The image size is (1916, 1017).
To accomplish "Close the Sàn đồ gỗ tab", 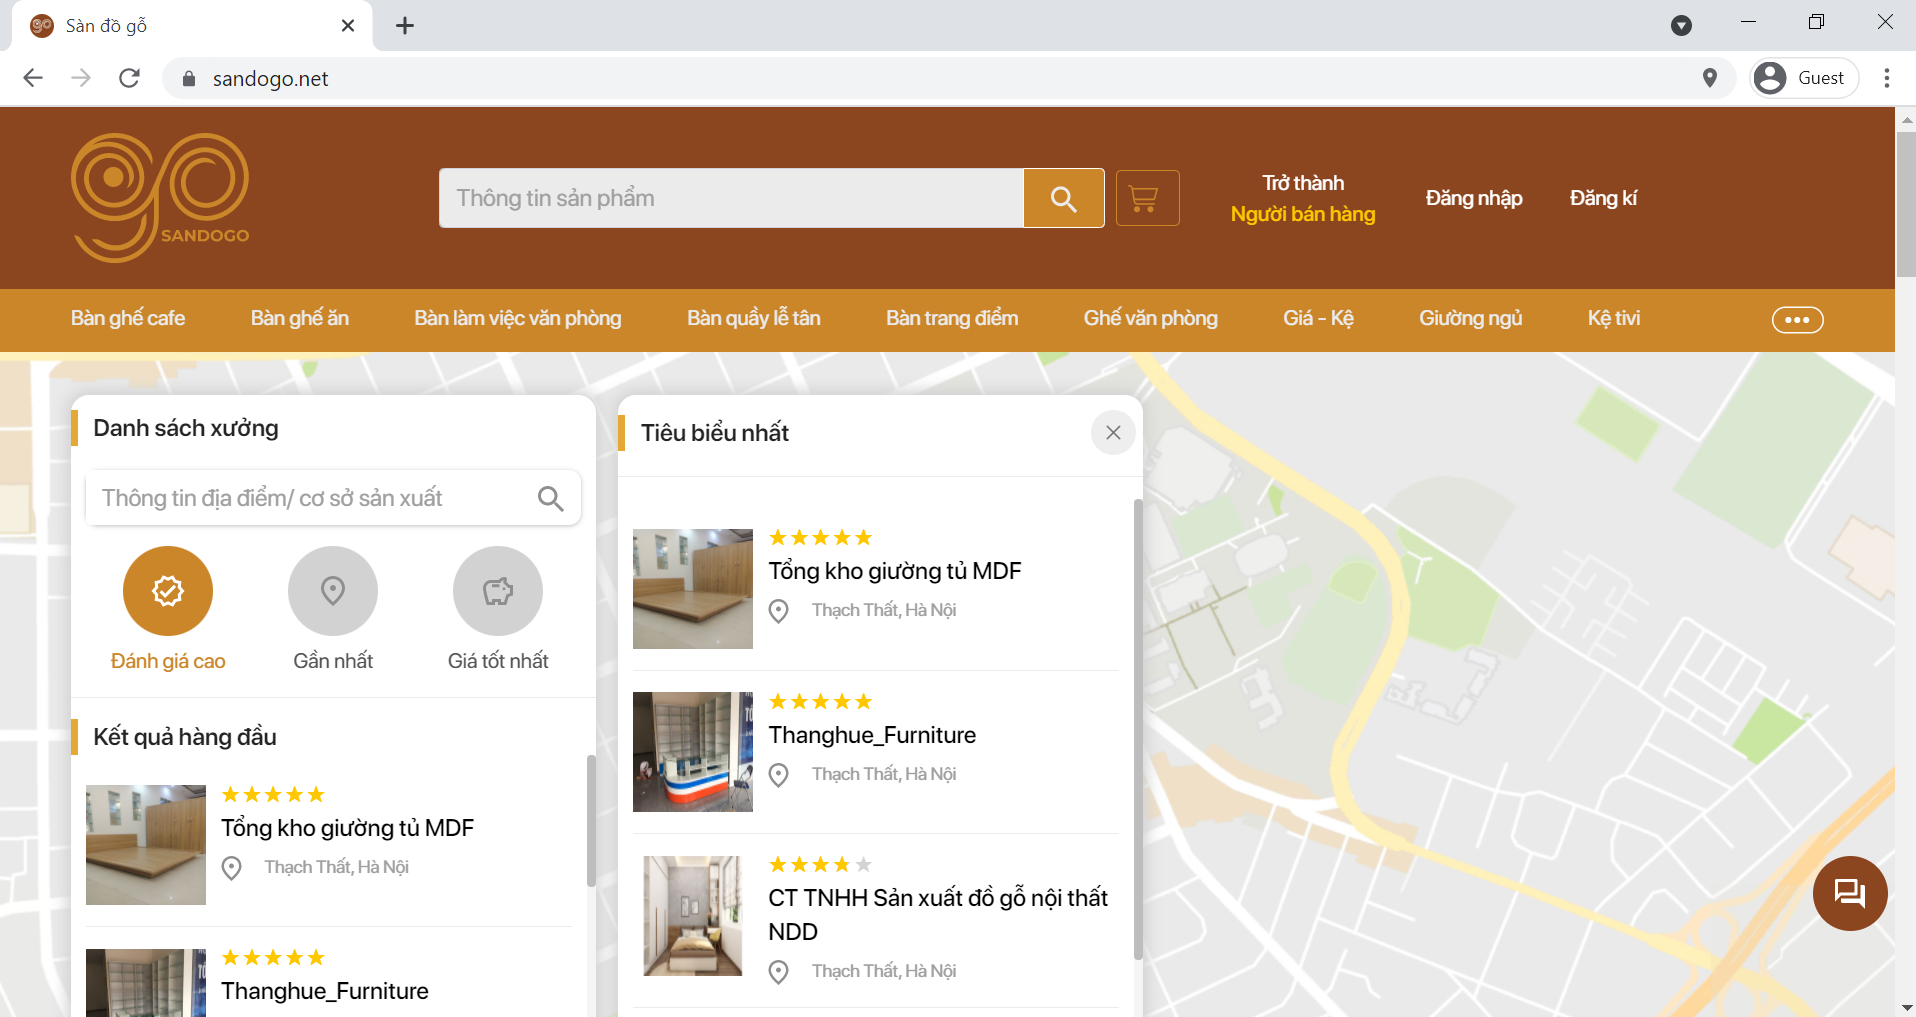I will pyautogui.click(x=348, y=26).
